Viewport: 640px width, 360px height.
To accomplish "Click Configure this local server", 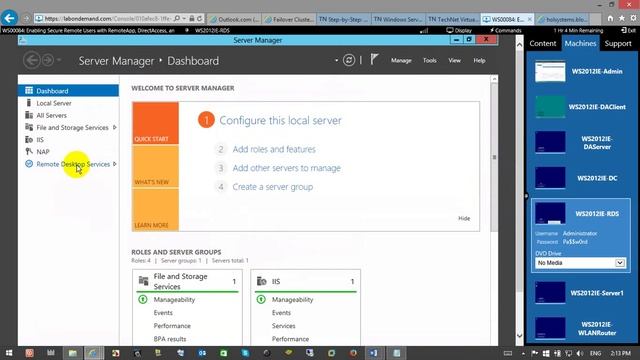I will [280, 120].
